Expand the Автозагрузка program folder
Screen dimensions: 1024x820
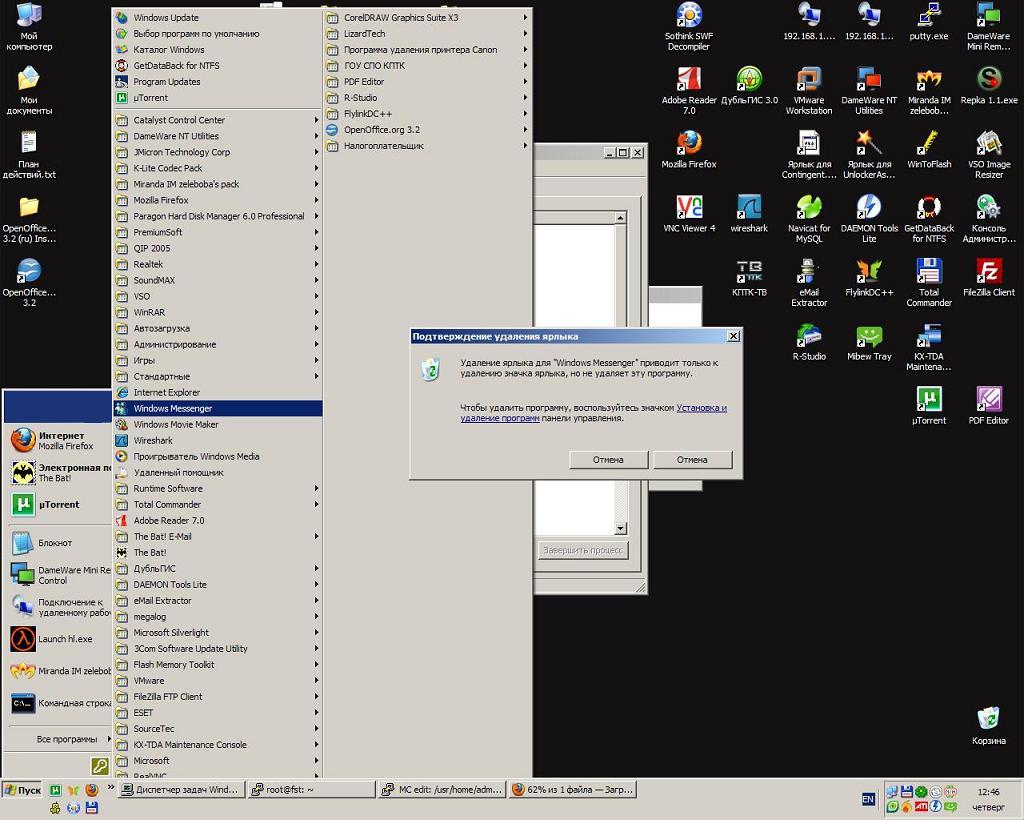pyautogui.click(x=217, y=328)
